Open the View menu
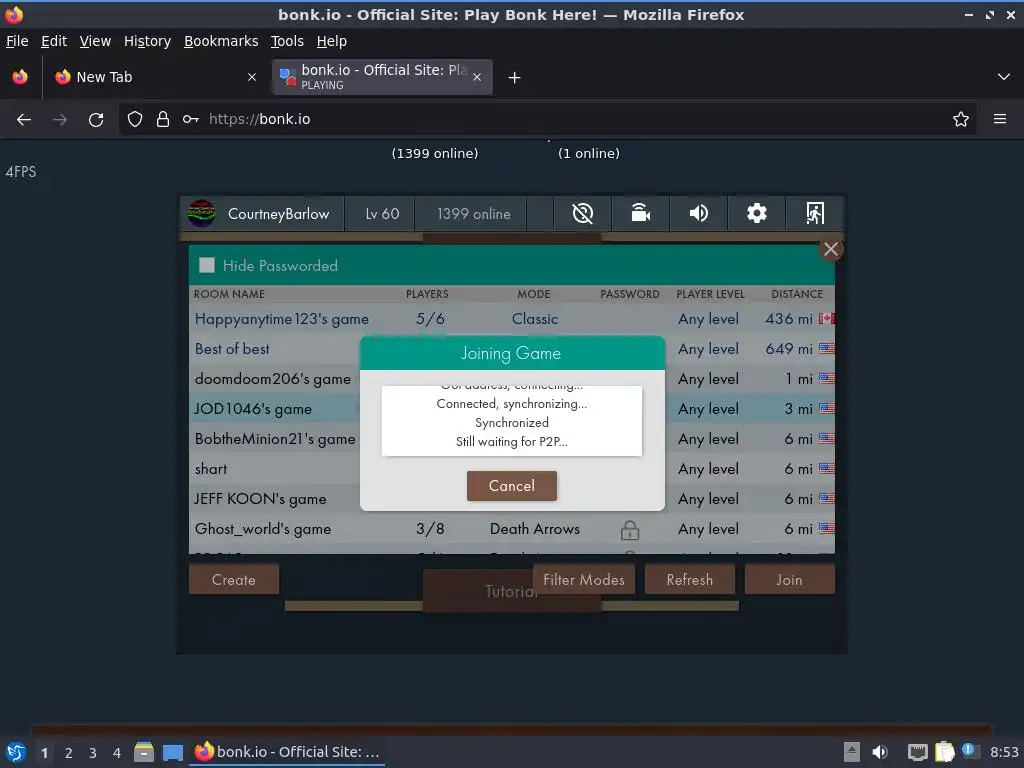The image size is (1024, 768). click(95, 41)
